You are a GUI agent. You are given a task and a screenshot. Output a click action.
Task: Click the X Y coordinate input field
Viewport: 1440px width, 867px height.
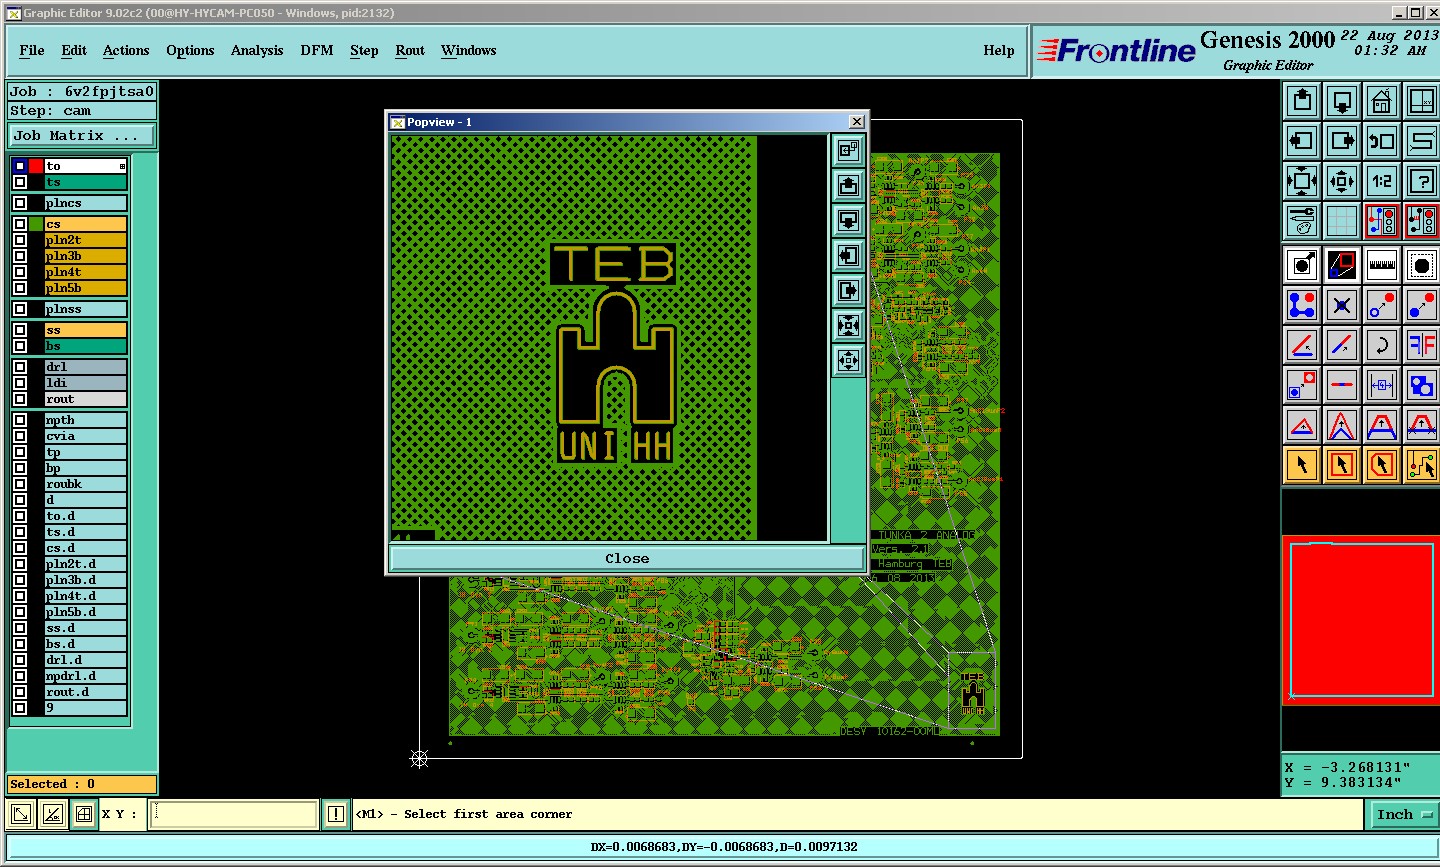[x=234, y=814]
